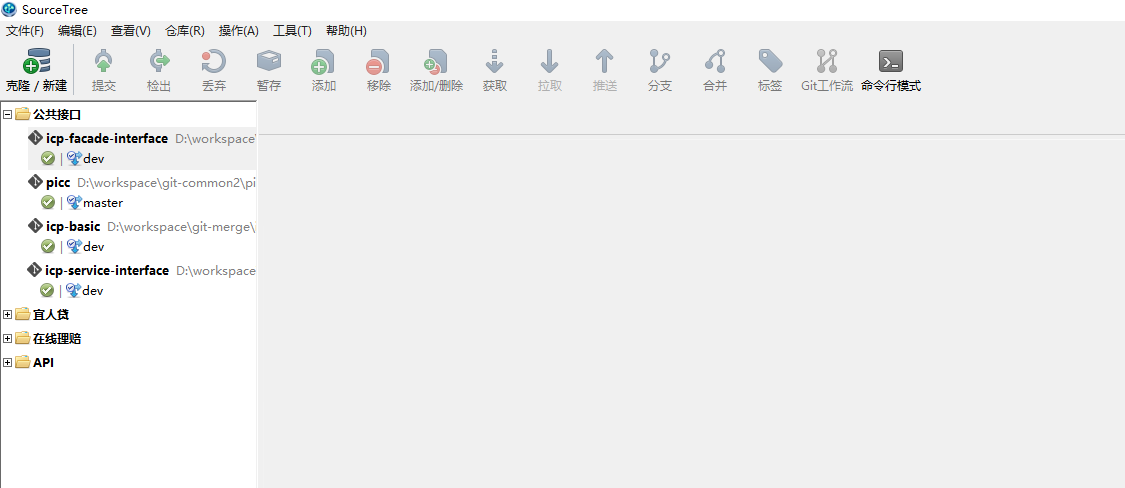Screen dimensions: 1125x488
Task: Click the git diamond icon of icp-basic
Action: pyautogui.click(x=34, y=226)
